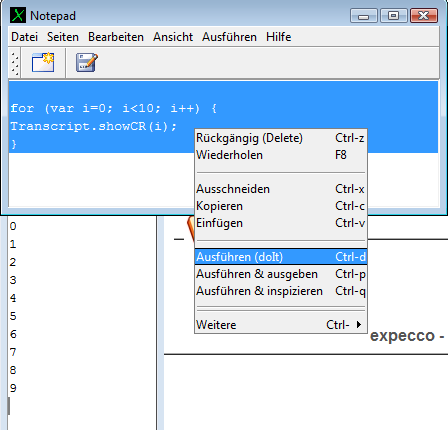The height and width of the screenshot is (430, 448).
Task: Click the new page toolbar icon
Action: 43,62
